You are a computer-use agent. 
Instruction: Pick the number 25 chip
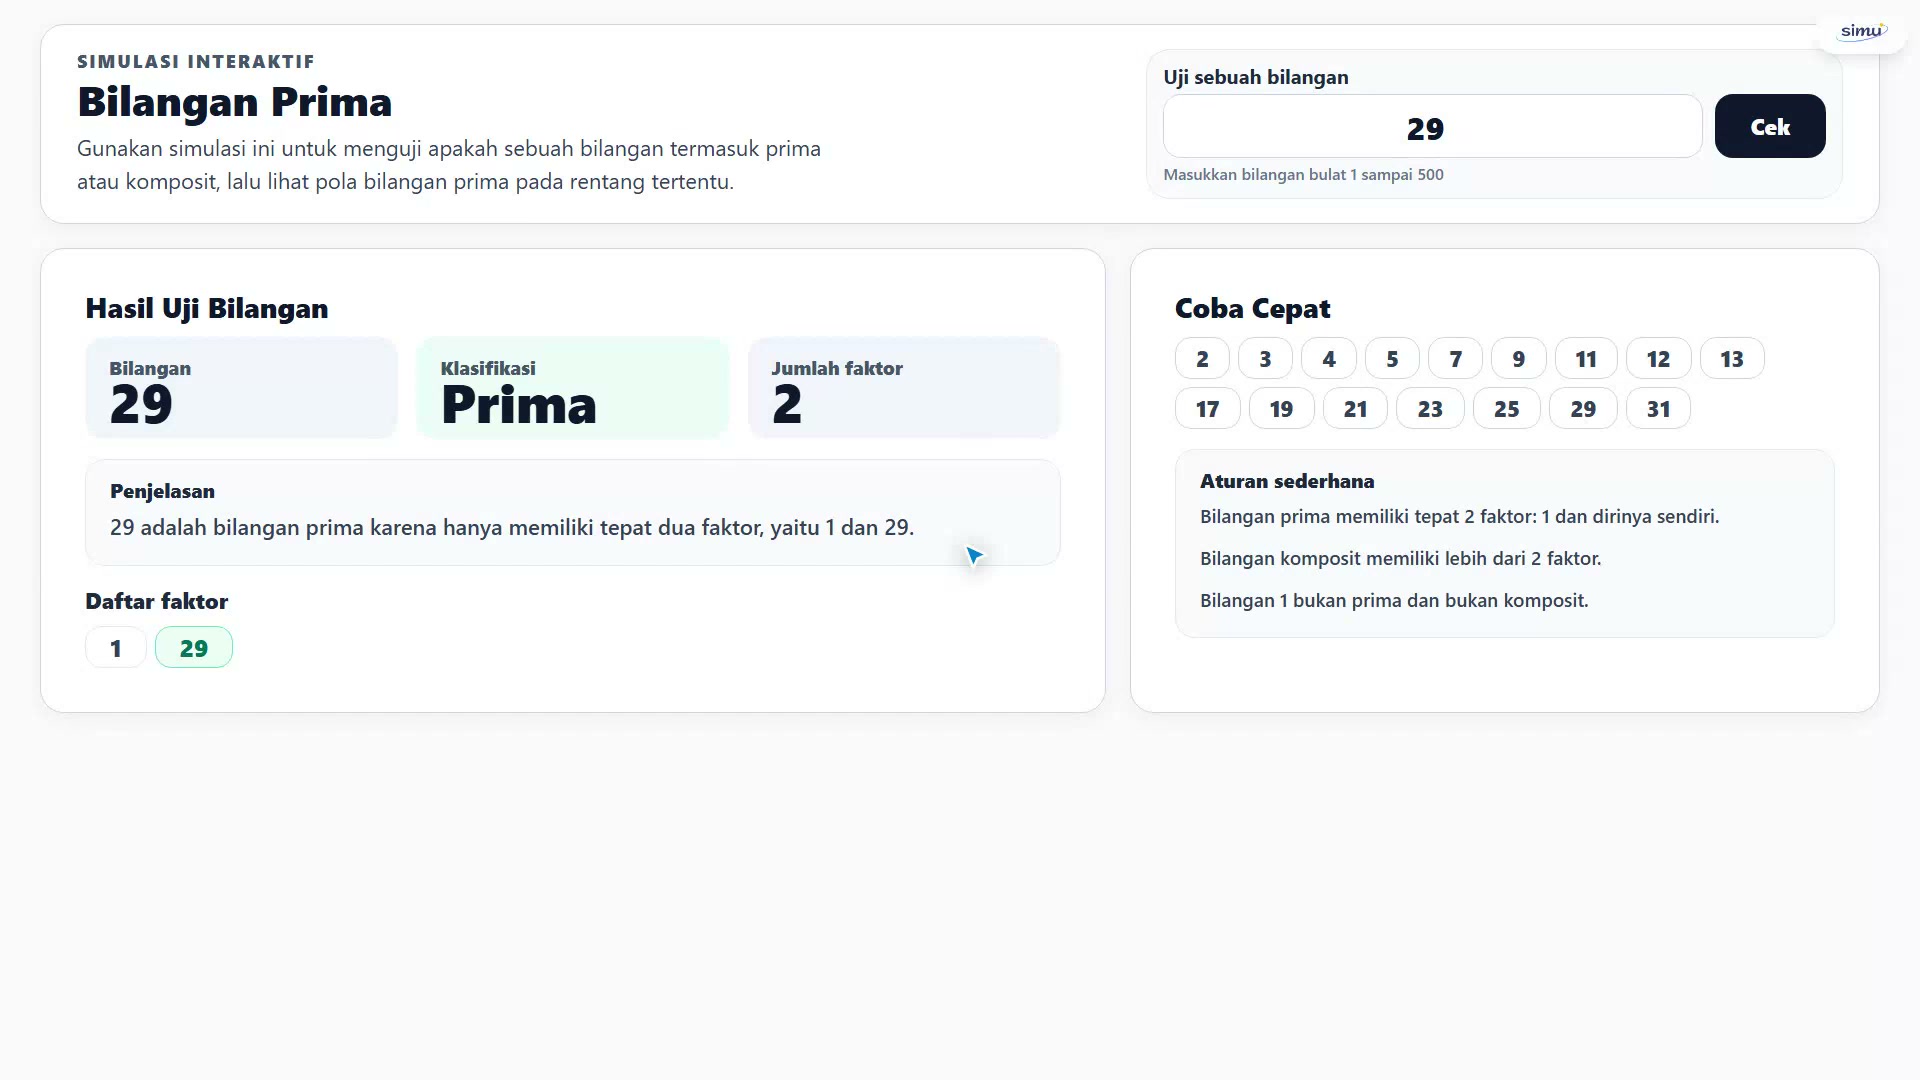[1506, 409]
